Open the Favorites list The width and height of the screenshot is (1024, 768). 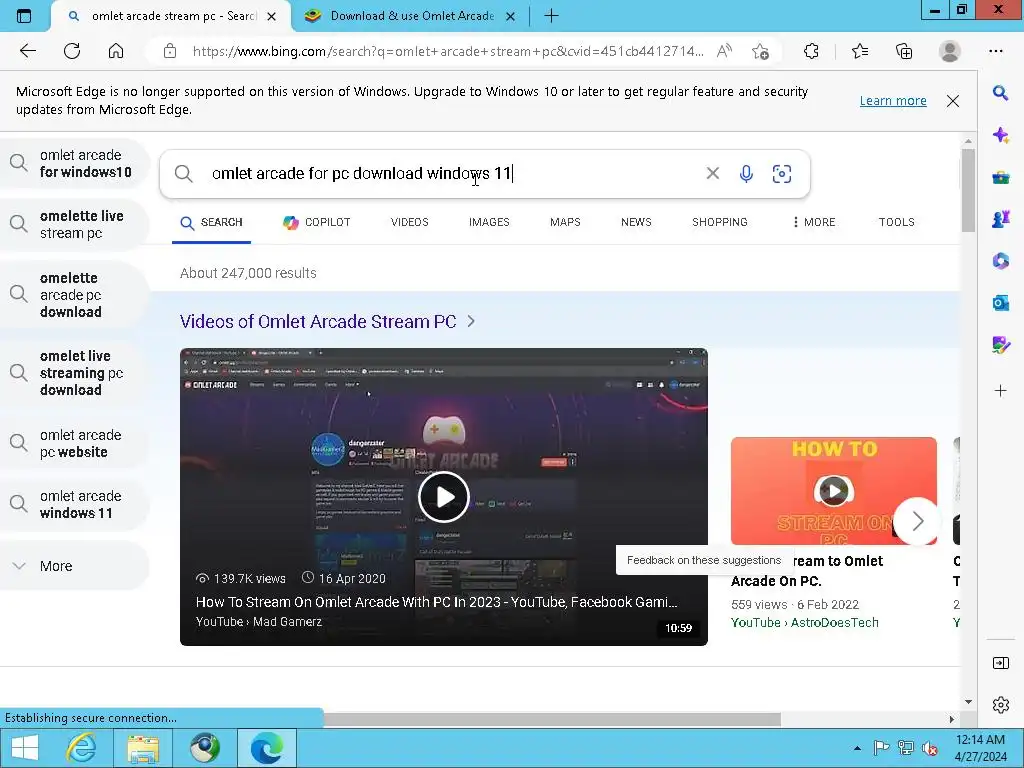(860, 51)
